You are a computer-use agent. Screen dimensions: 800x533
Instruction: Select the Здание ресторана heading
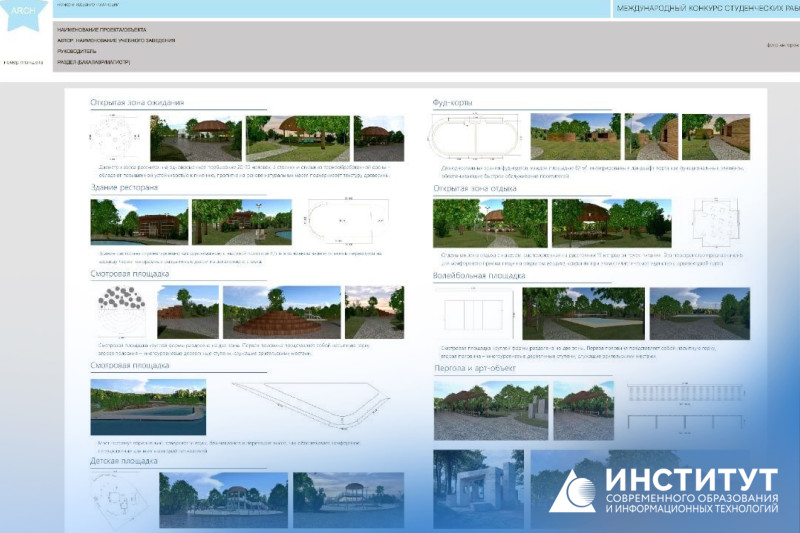pyautogui.click(x=124, y=188)
